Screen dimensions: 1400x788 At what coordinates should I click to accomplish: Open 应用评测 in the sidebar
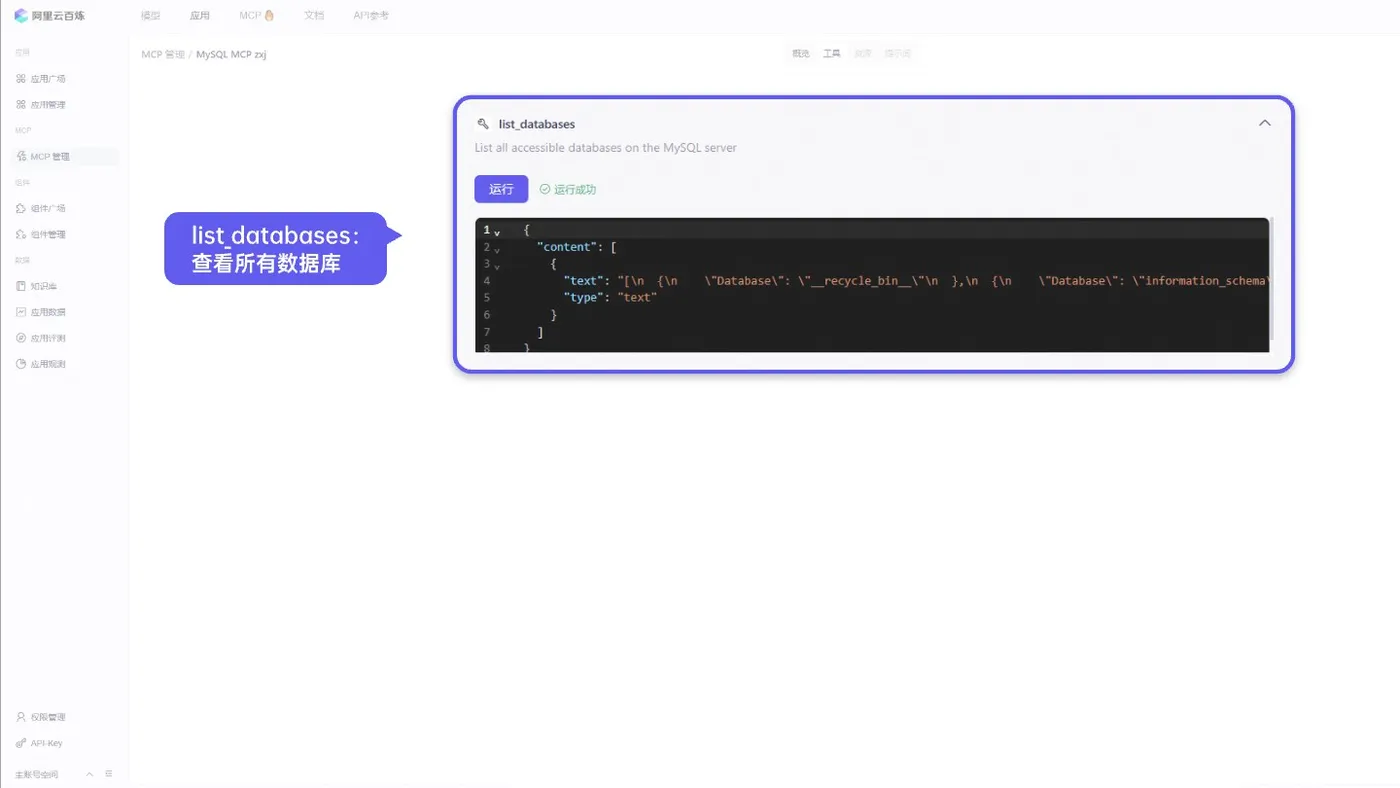click(41, 339)
